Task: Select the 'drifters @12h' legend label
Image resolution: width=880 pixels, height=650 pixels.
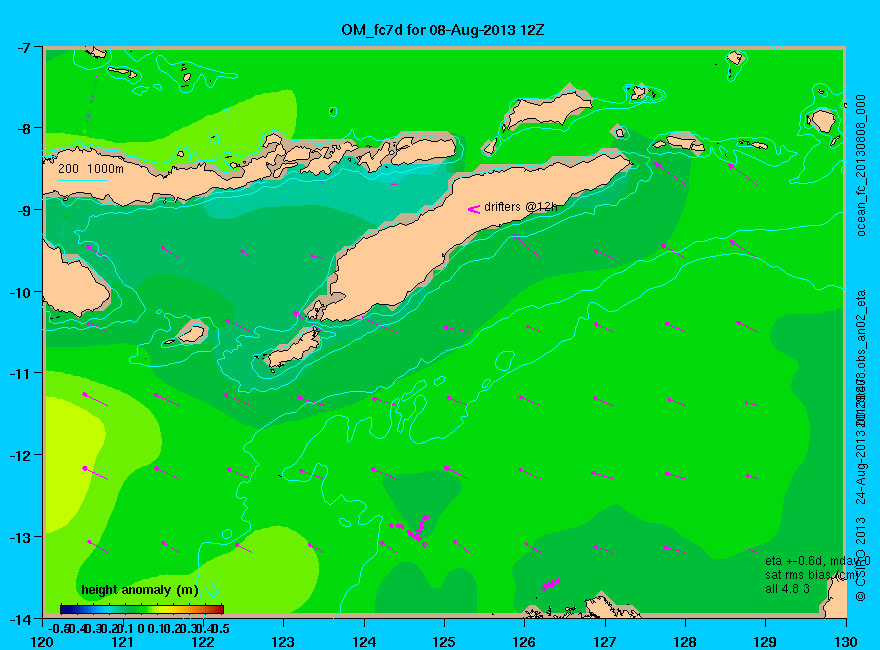Action: (521, 207)
